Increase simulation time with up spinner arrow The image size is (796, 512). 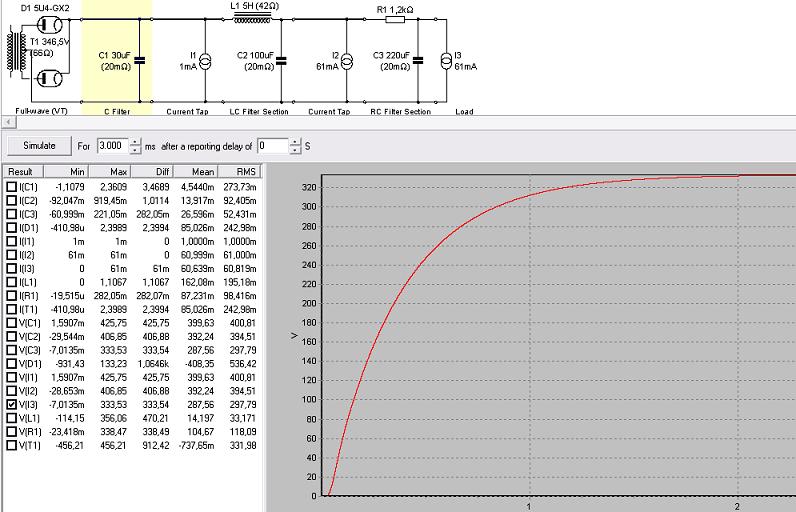pyautogui.click(x=136, y=141)
